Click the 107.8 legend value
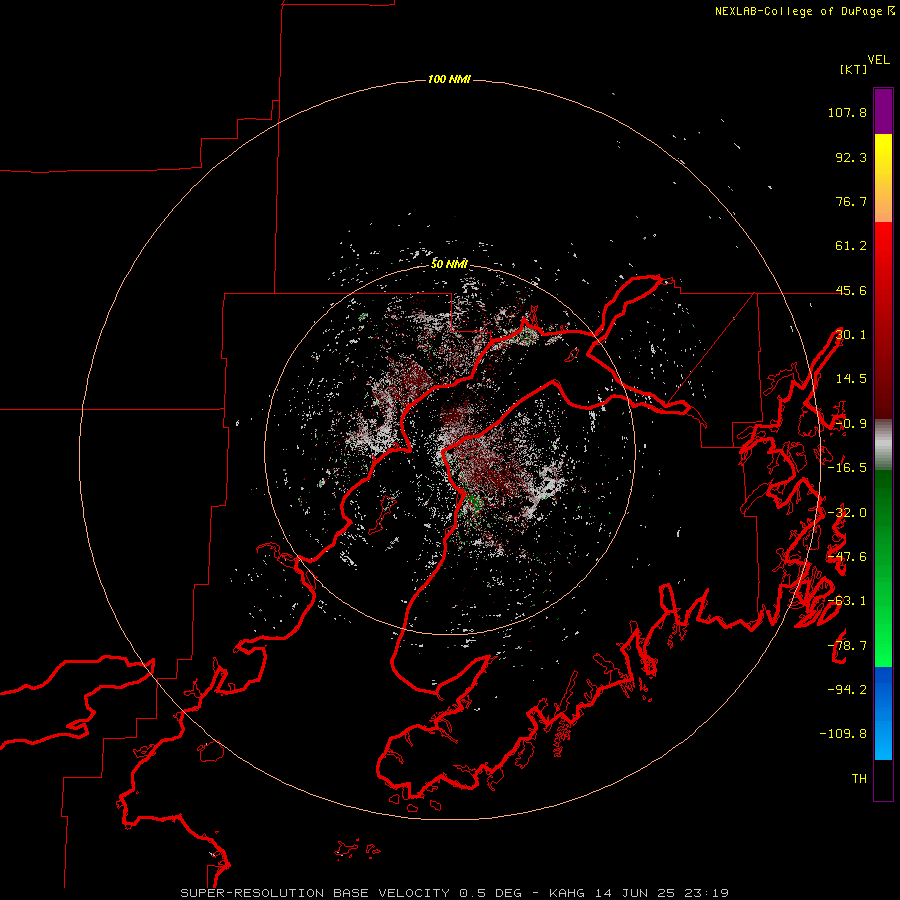 tap(847, 112)
